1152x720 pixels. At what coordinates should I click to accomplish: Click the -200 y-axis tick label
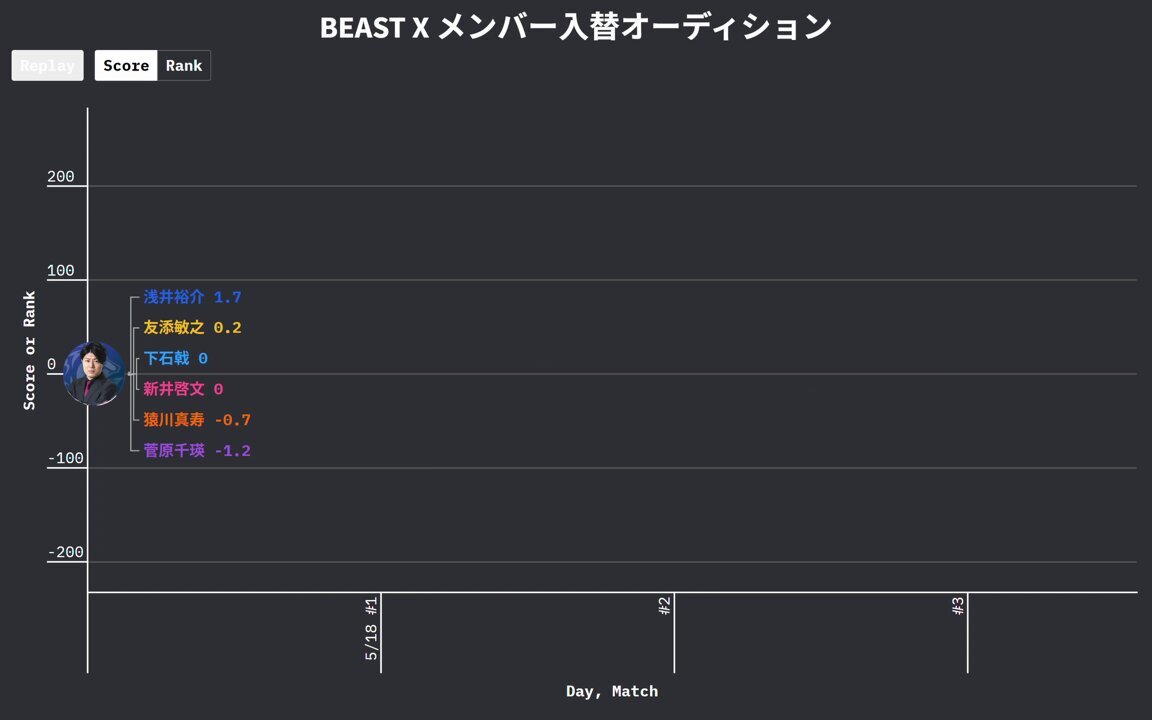tap(65, 553)
